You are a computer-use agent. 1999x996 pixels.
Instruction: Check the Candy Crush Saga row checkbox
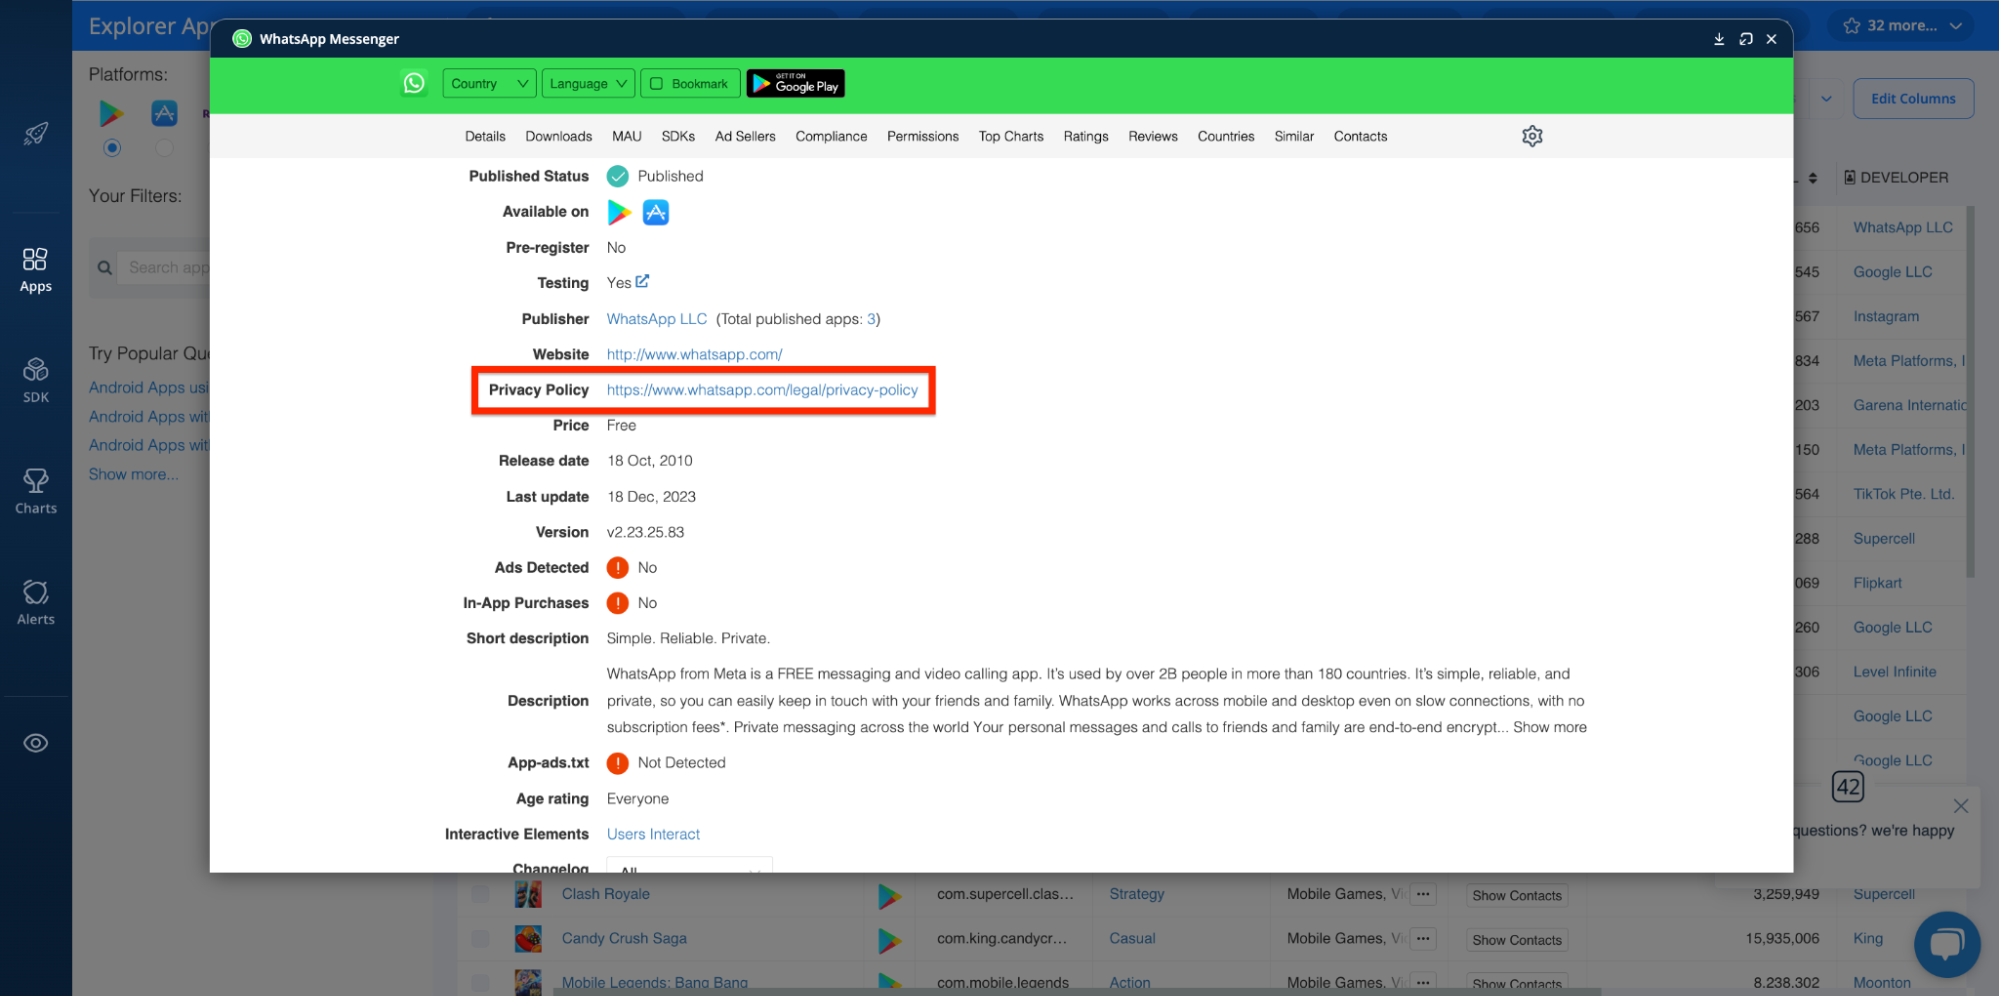click(x=481, y=938)
